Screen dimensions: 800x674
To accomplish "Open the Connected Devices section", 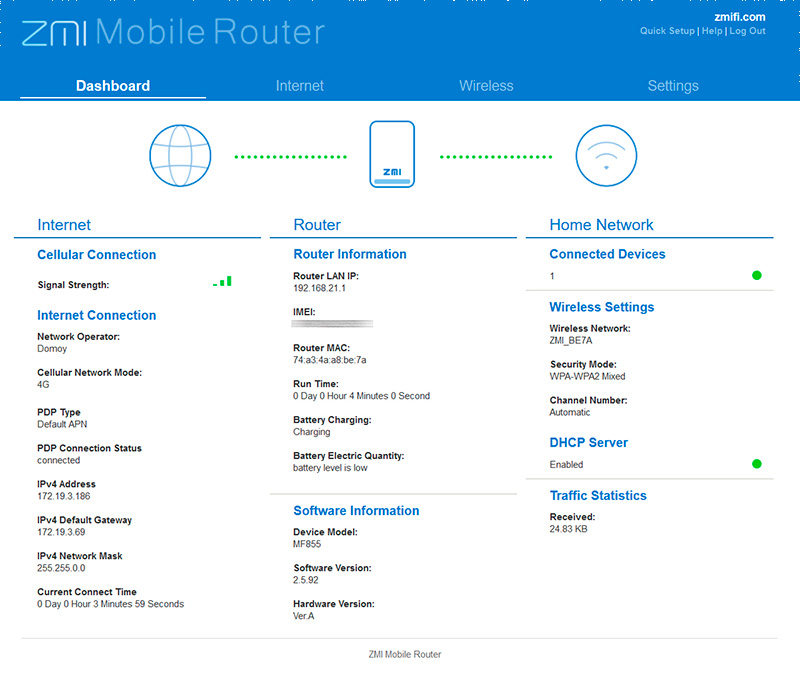I will 607,254.
